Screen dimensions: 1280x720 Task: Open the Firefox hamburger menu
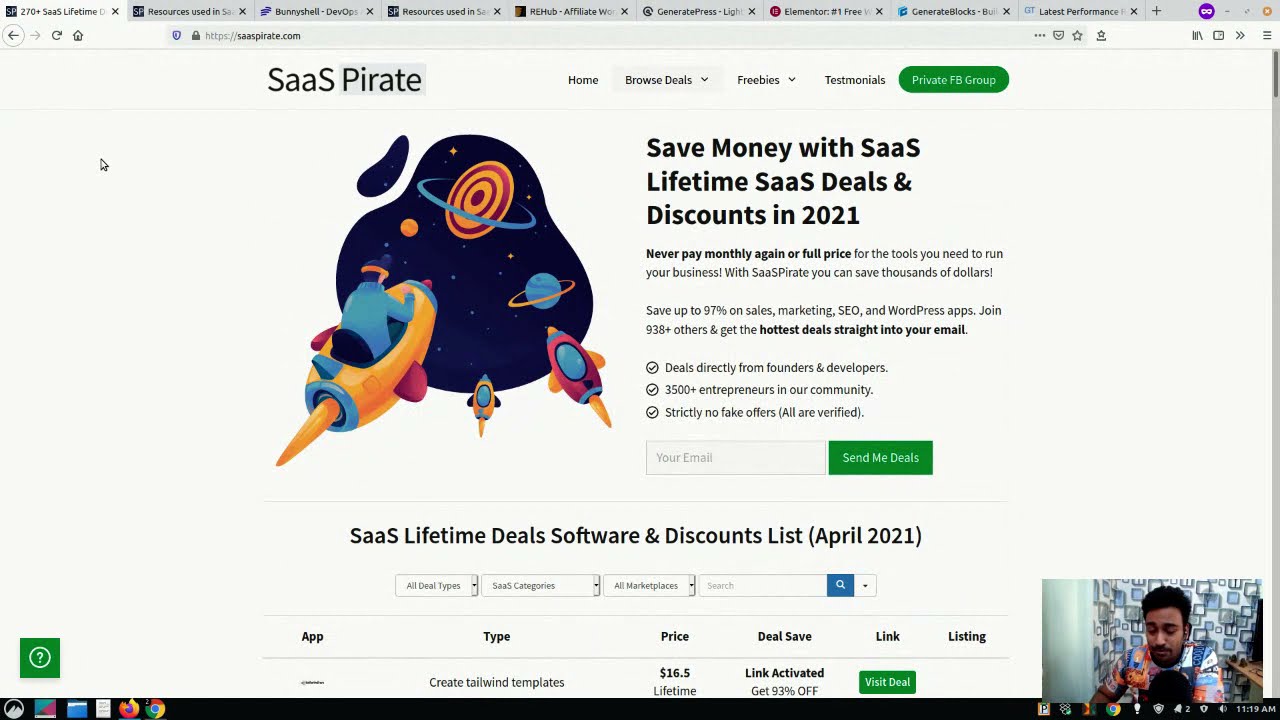(1266, 35)
